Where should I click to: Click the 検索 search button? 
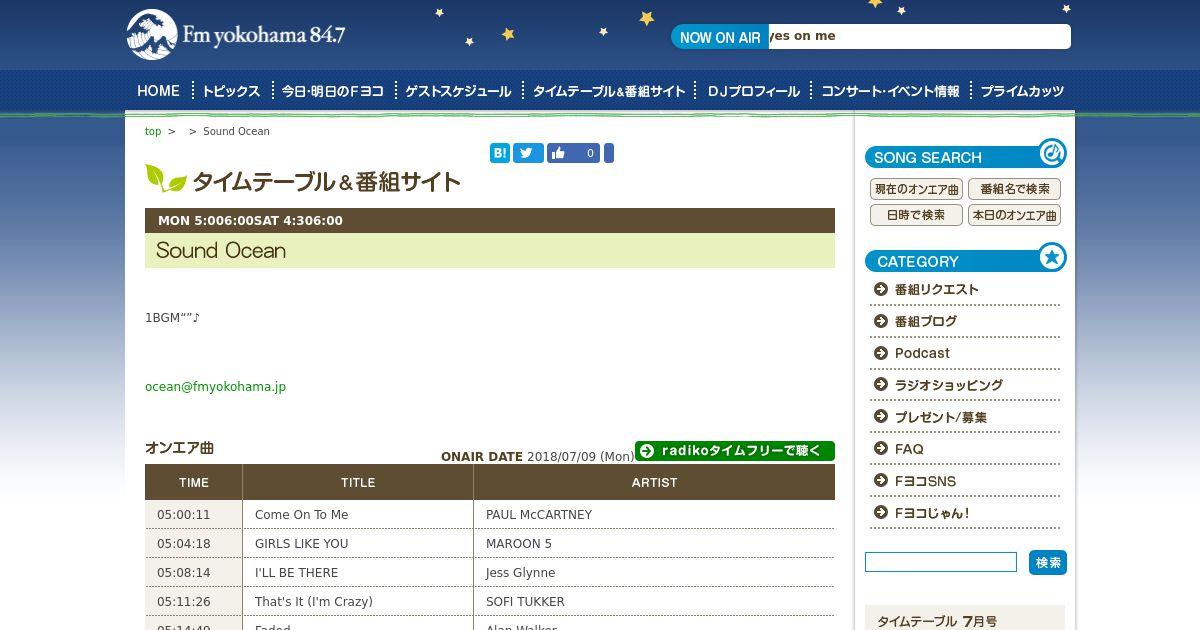[x=1048, y=563]
